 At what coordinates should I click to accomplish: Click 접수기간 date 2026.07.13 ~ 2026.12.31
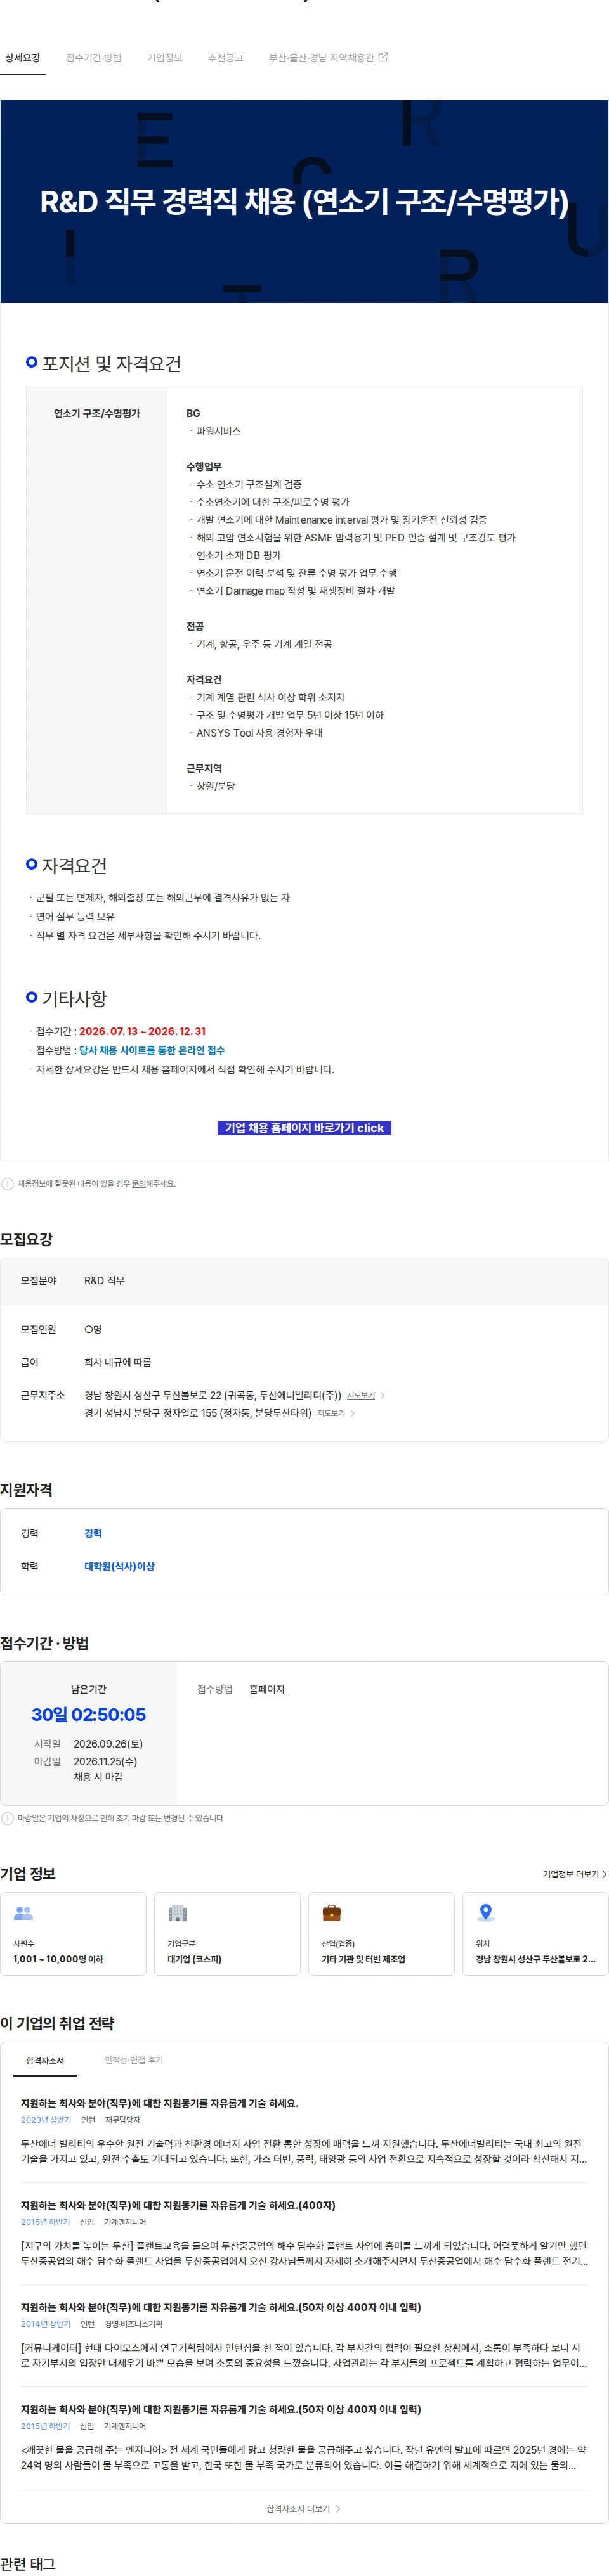click(142, 1032)
